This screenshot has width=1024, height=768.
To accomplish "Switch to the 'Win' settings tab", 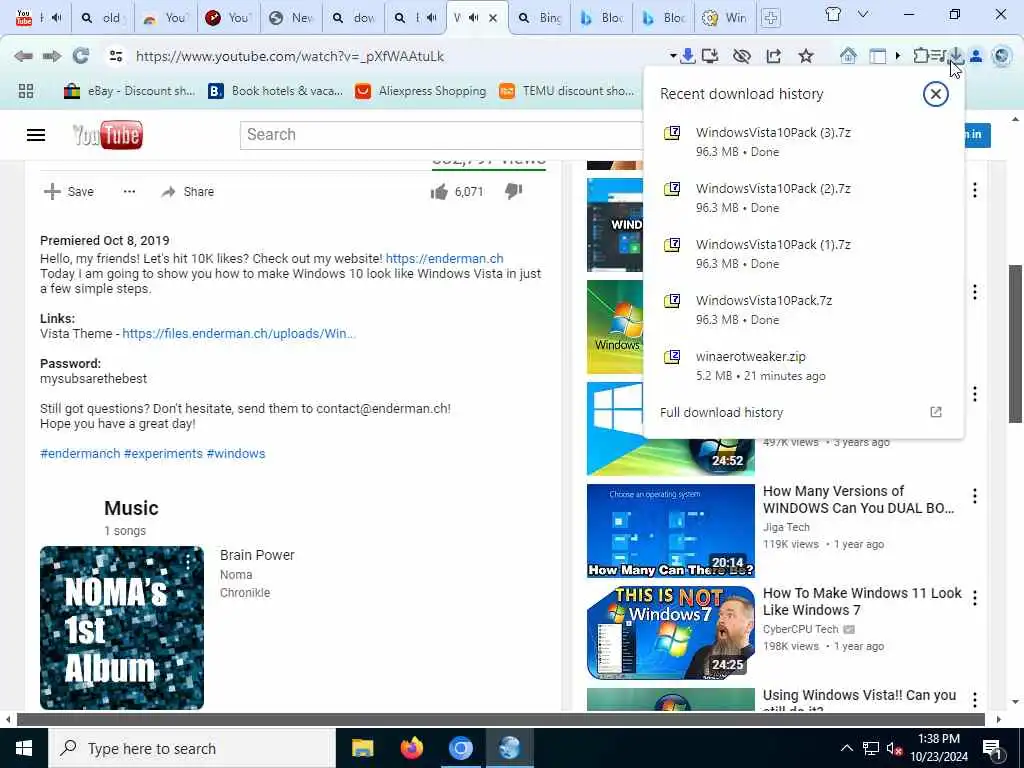I will point(726,18).
